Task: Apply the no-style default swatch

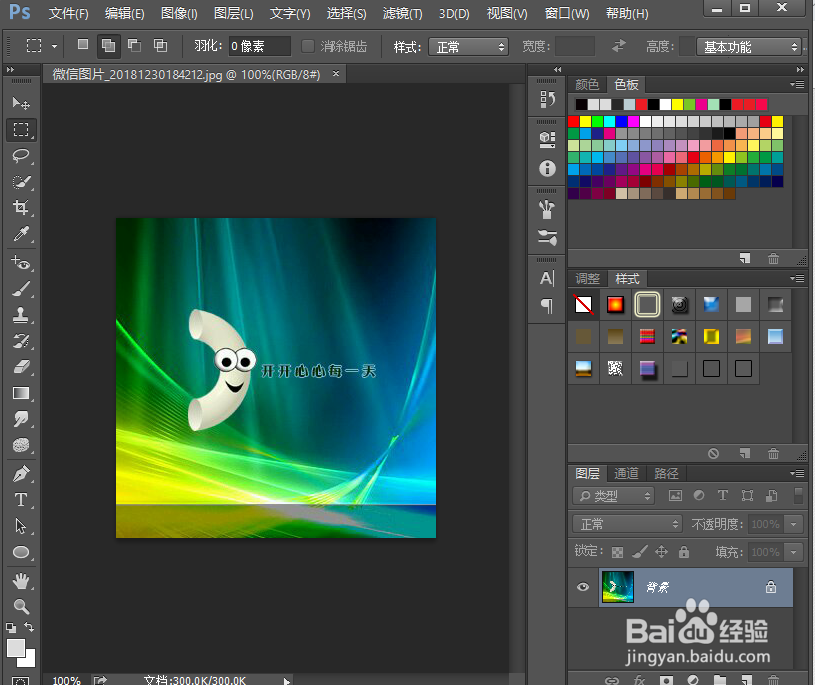Action: [x=583, y=305]
